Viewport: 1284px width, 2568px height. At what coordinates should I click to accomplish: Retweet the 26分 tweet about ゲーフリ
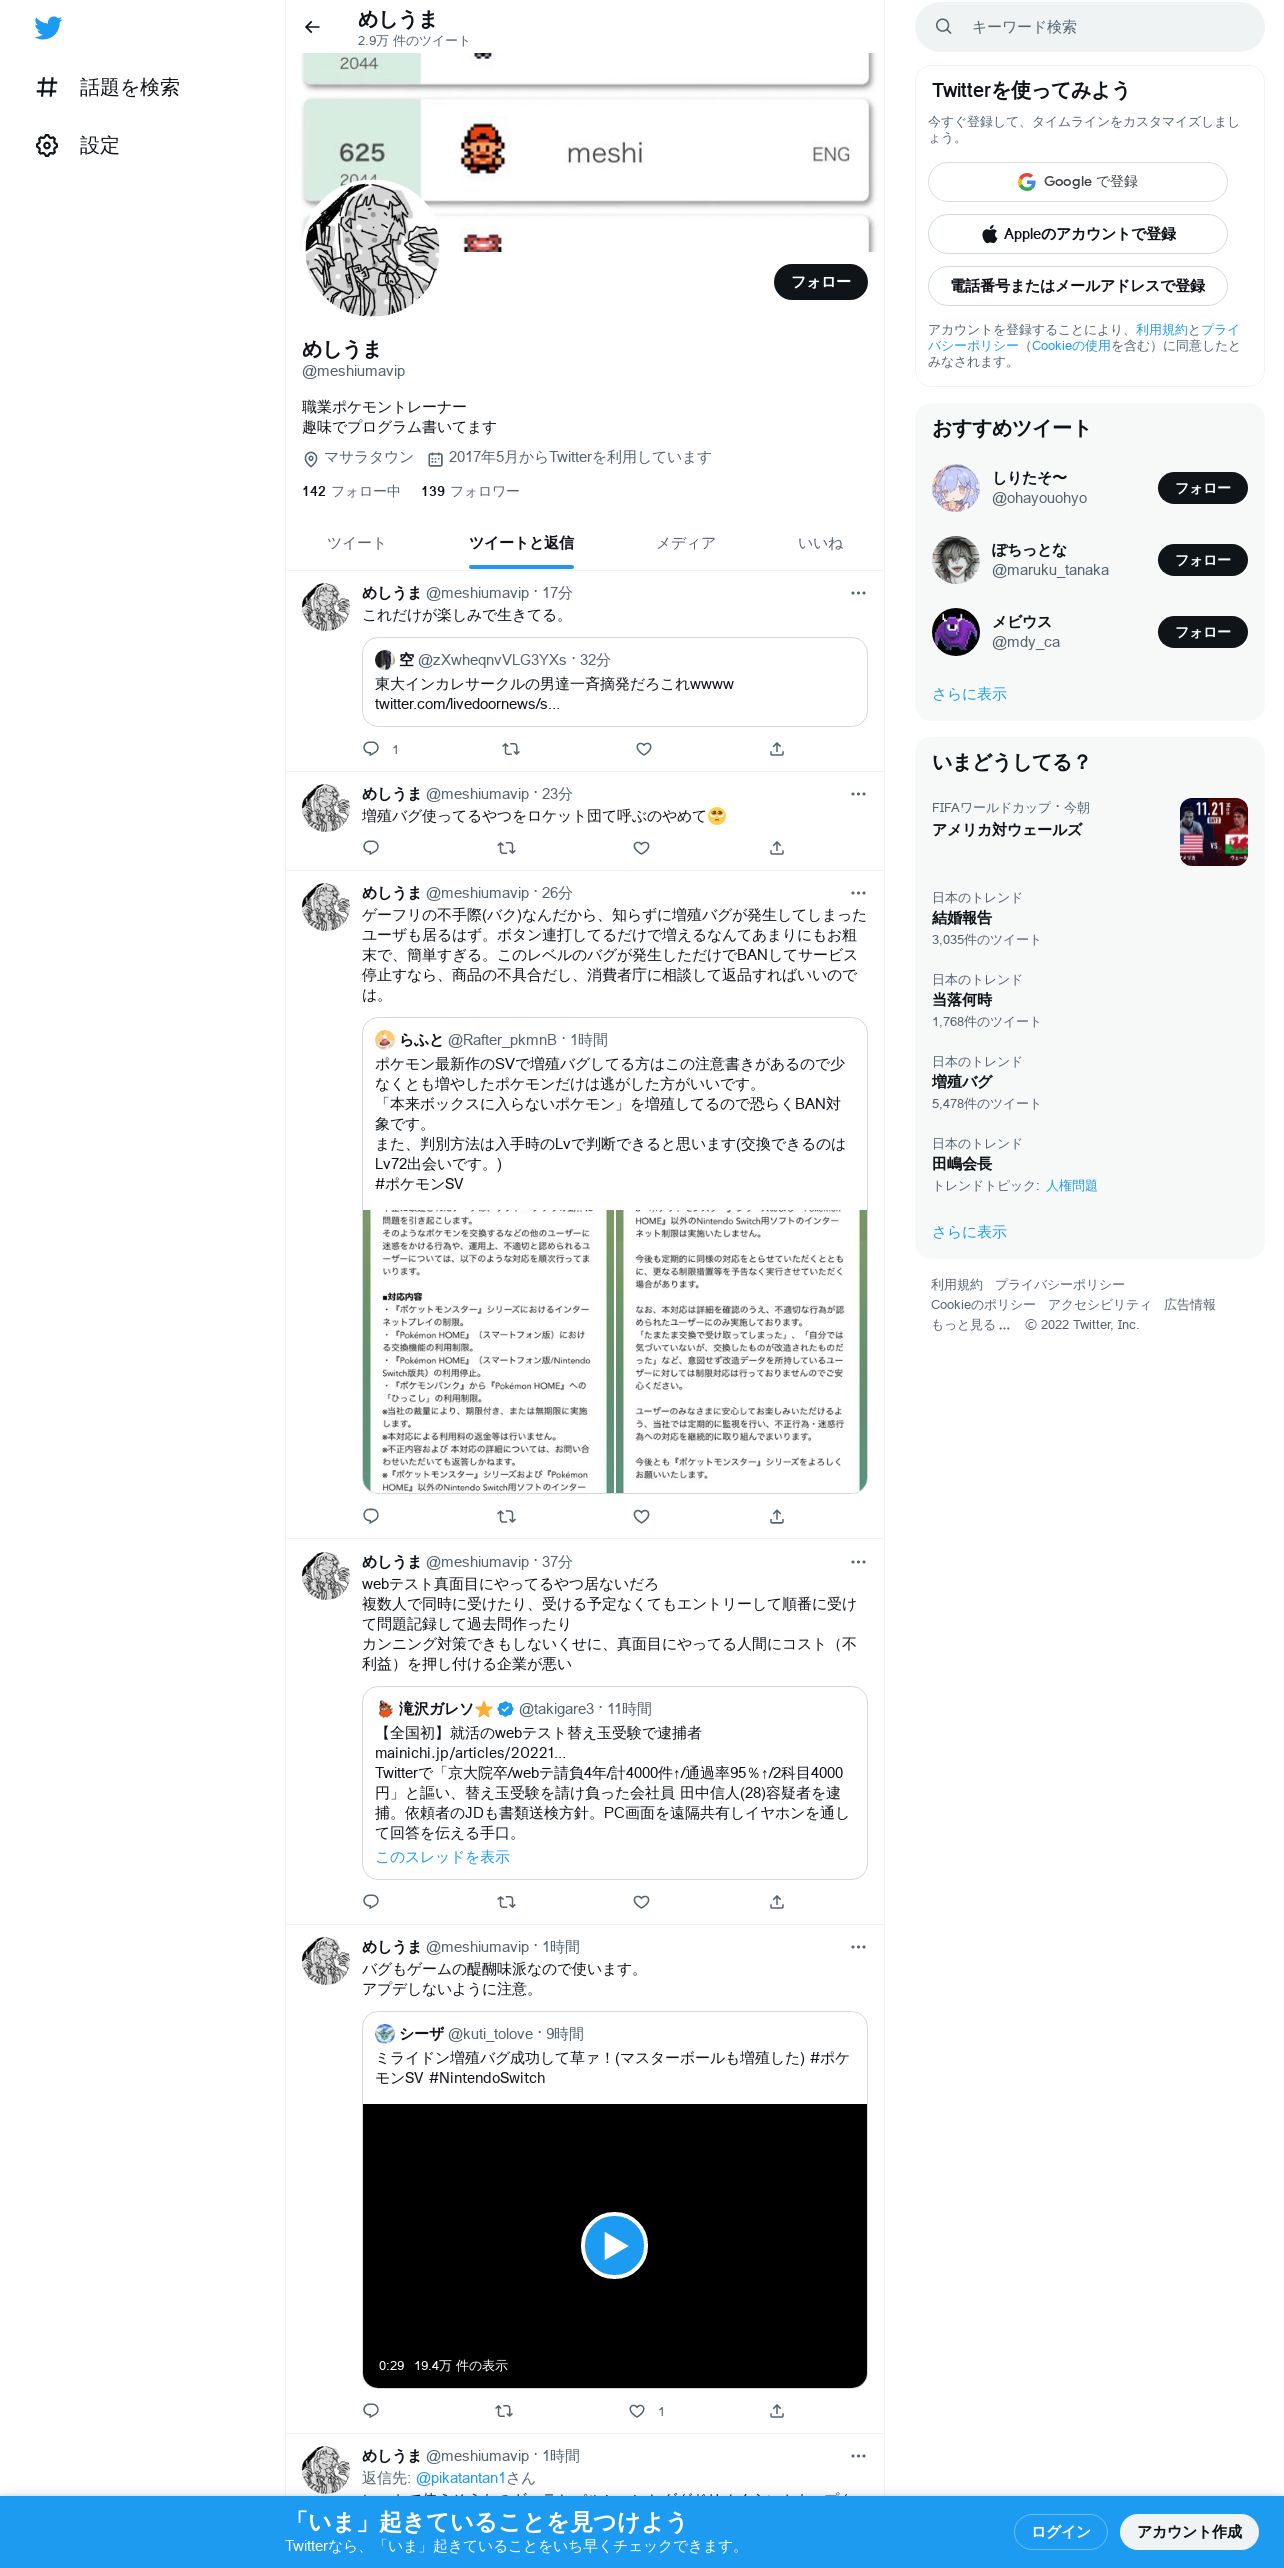pos(506,1517)
